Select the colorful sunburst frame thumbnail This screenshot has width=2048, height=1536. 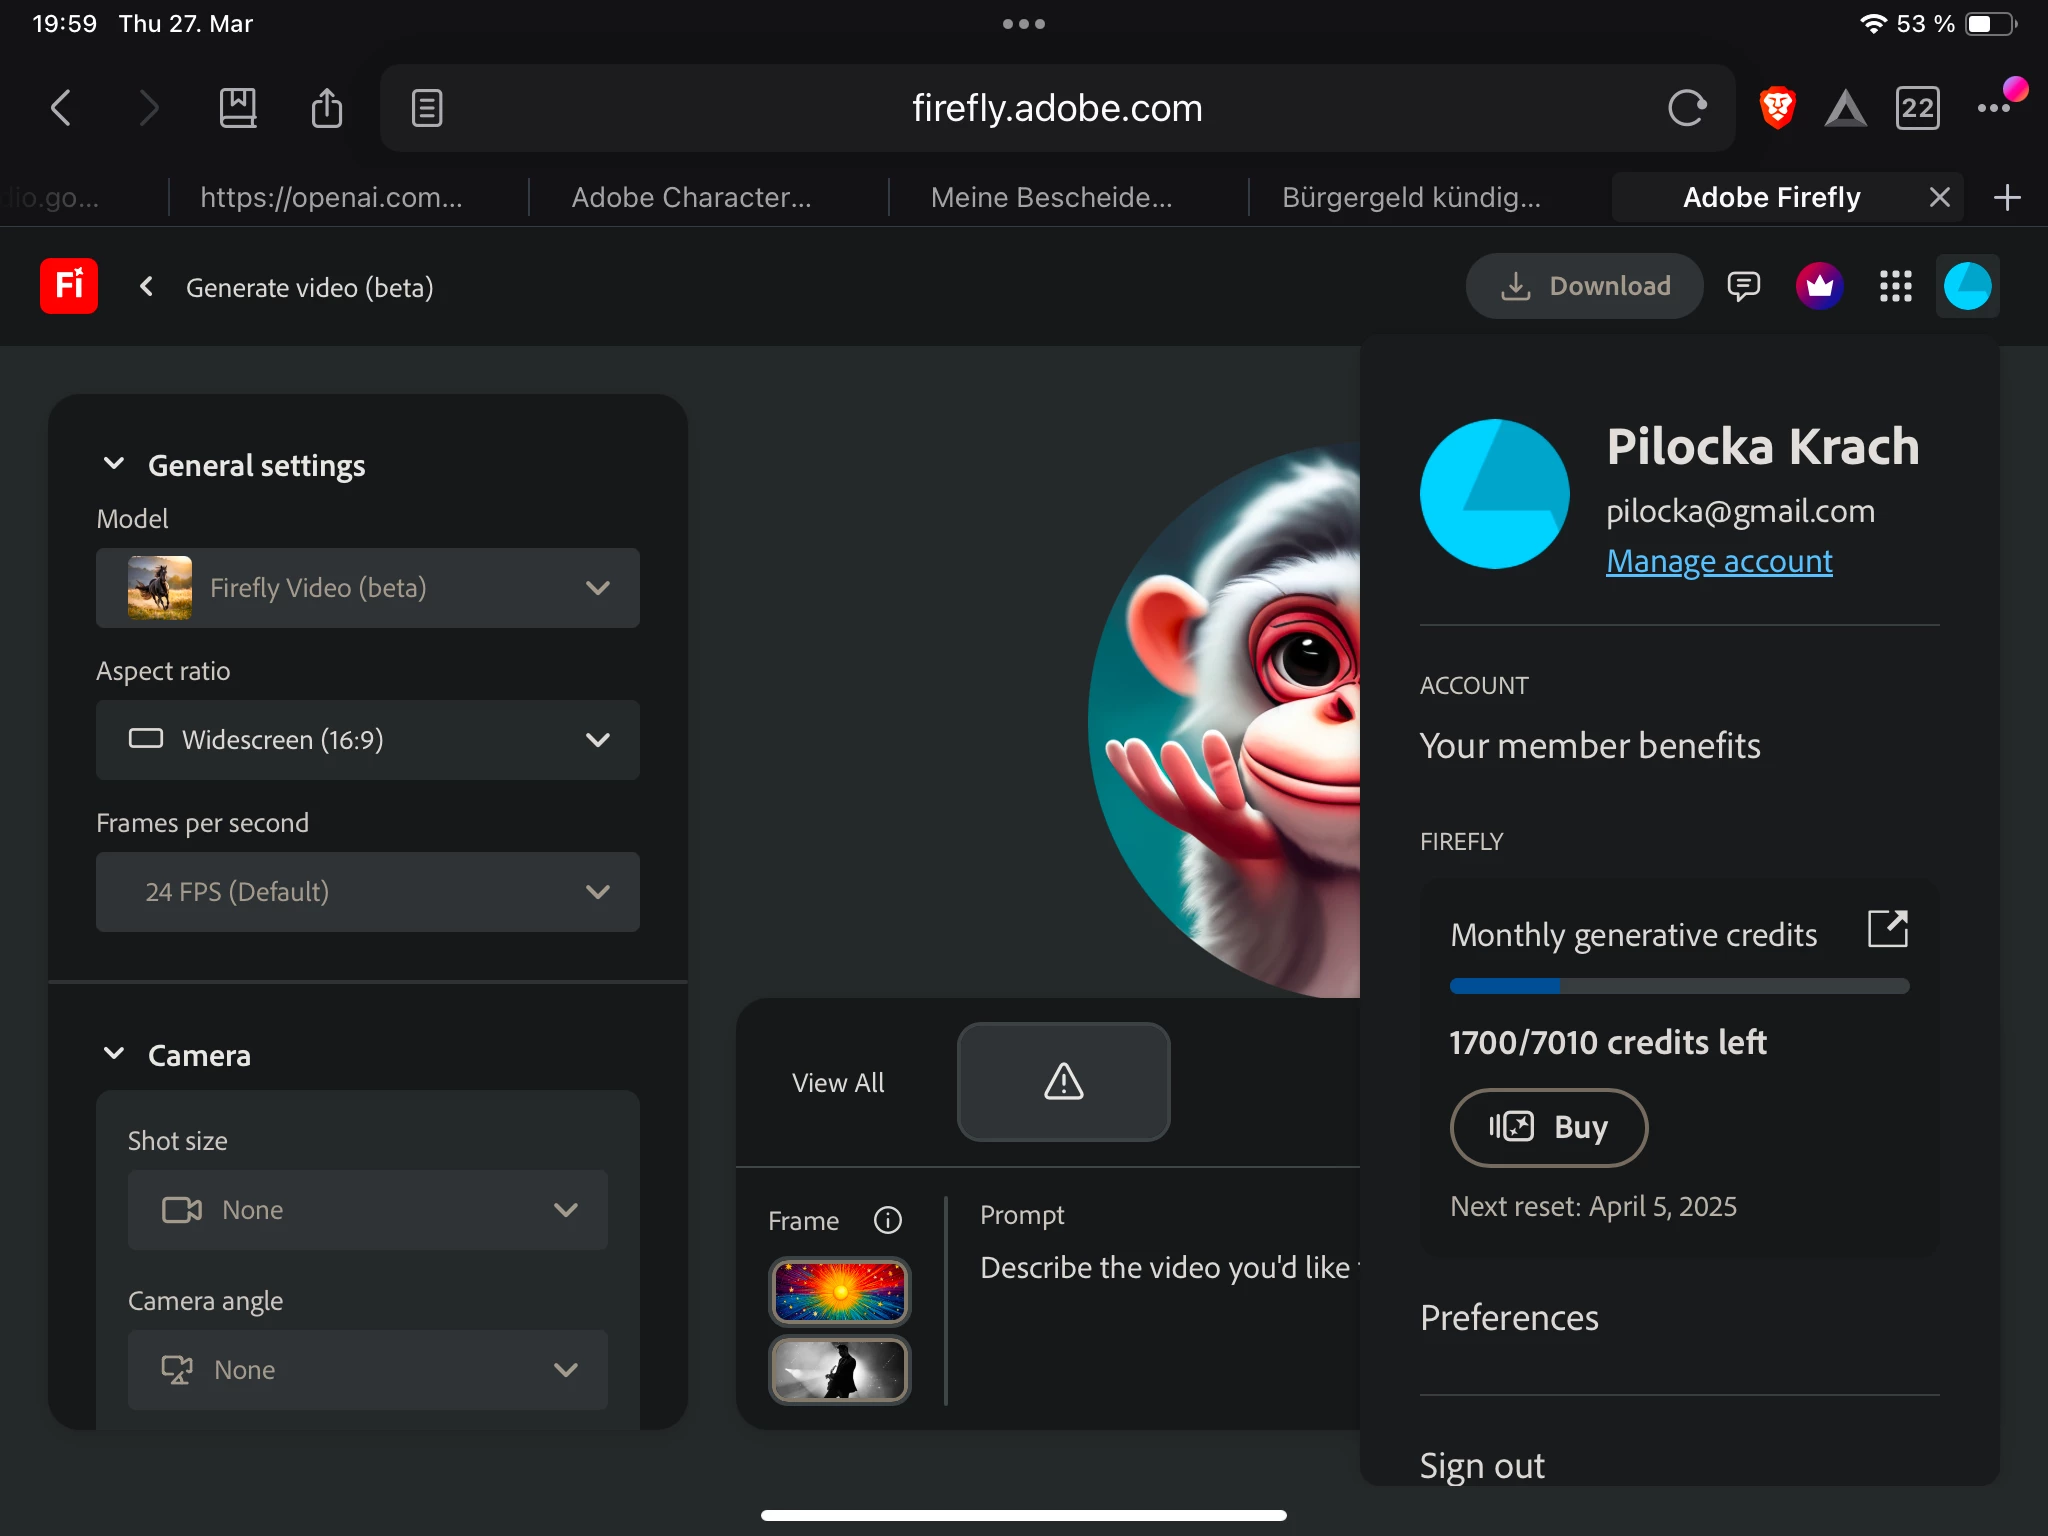(839, 1291)
